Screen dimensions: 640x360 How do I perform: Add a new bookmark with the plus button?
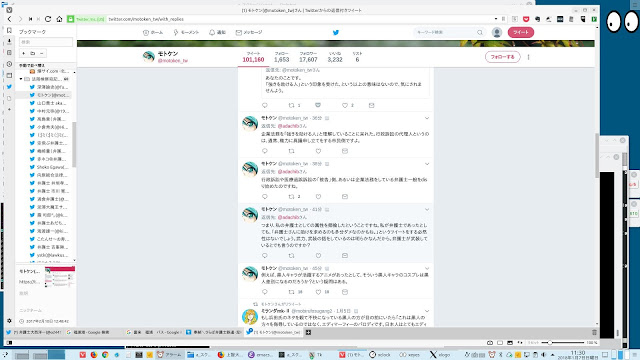pos(24,53)
